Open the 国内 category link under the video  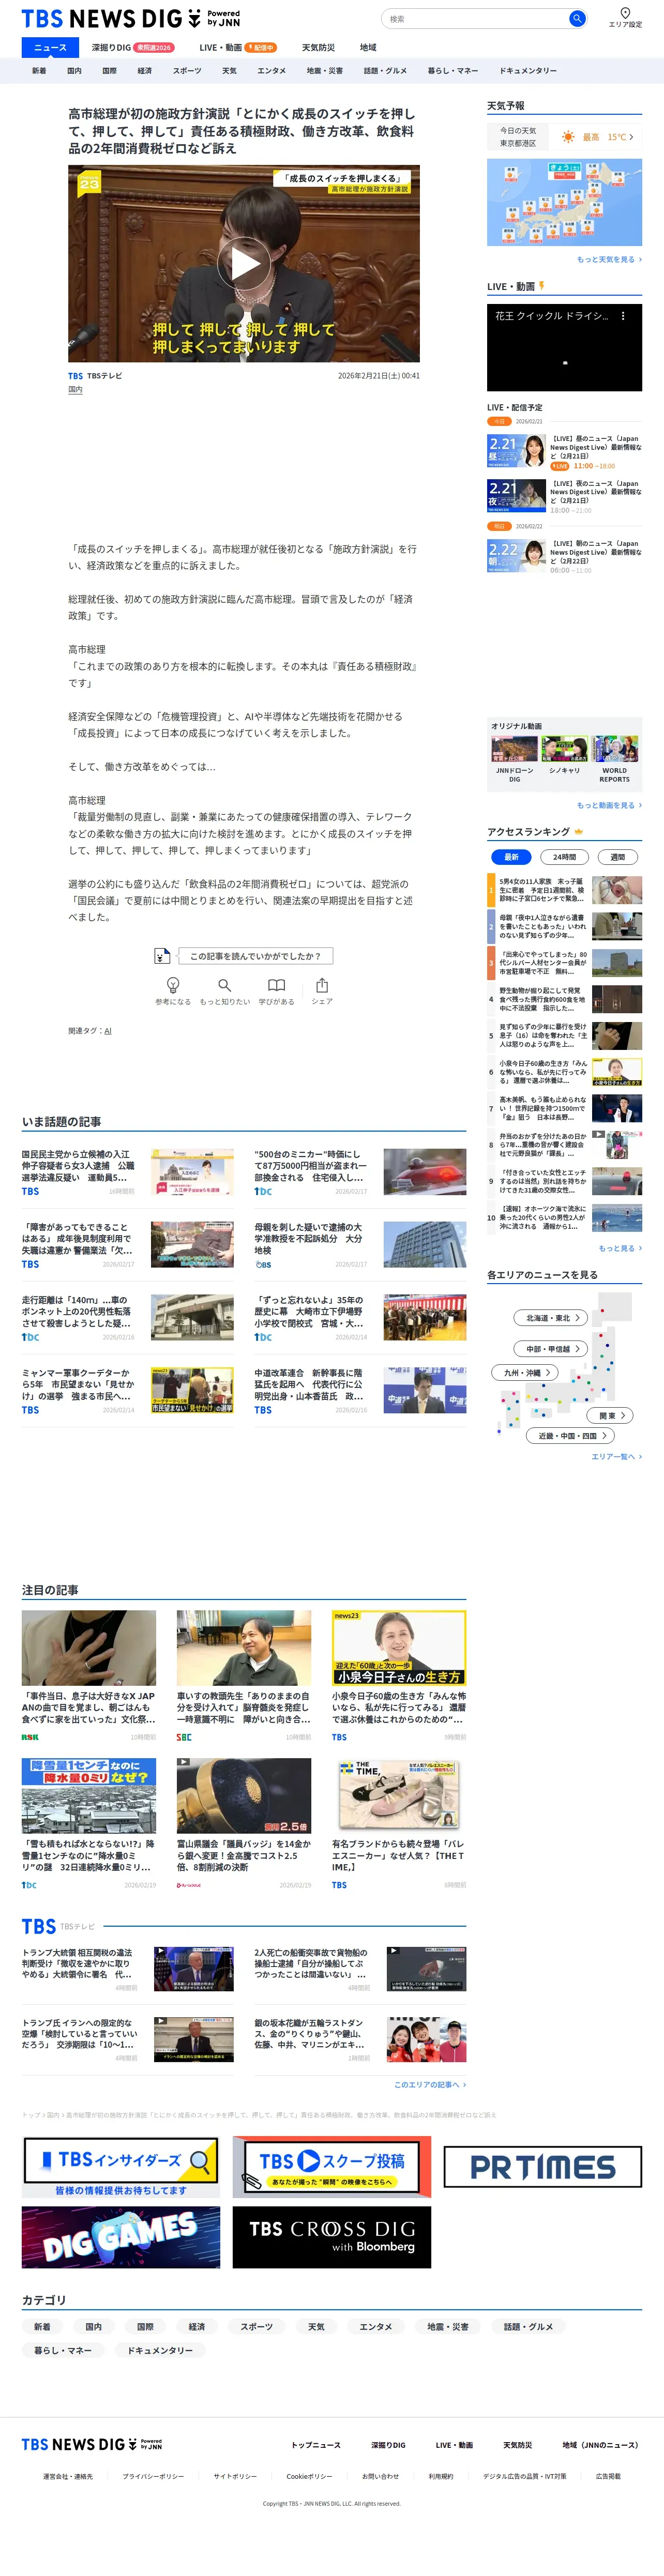[75, 390]
